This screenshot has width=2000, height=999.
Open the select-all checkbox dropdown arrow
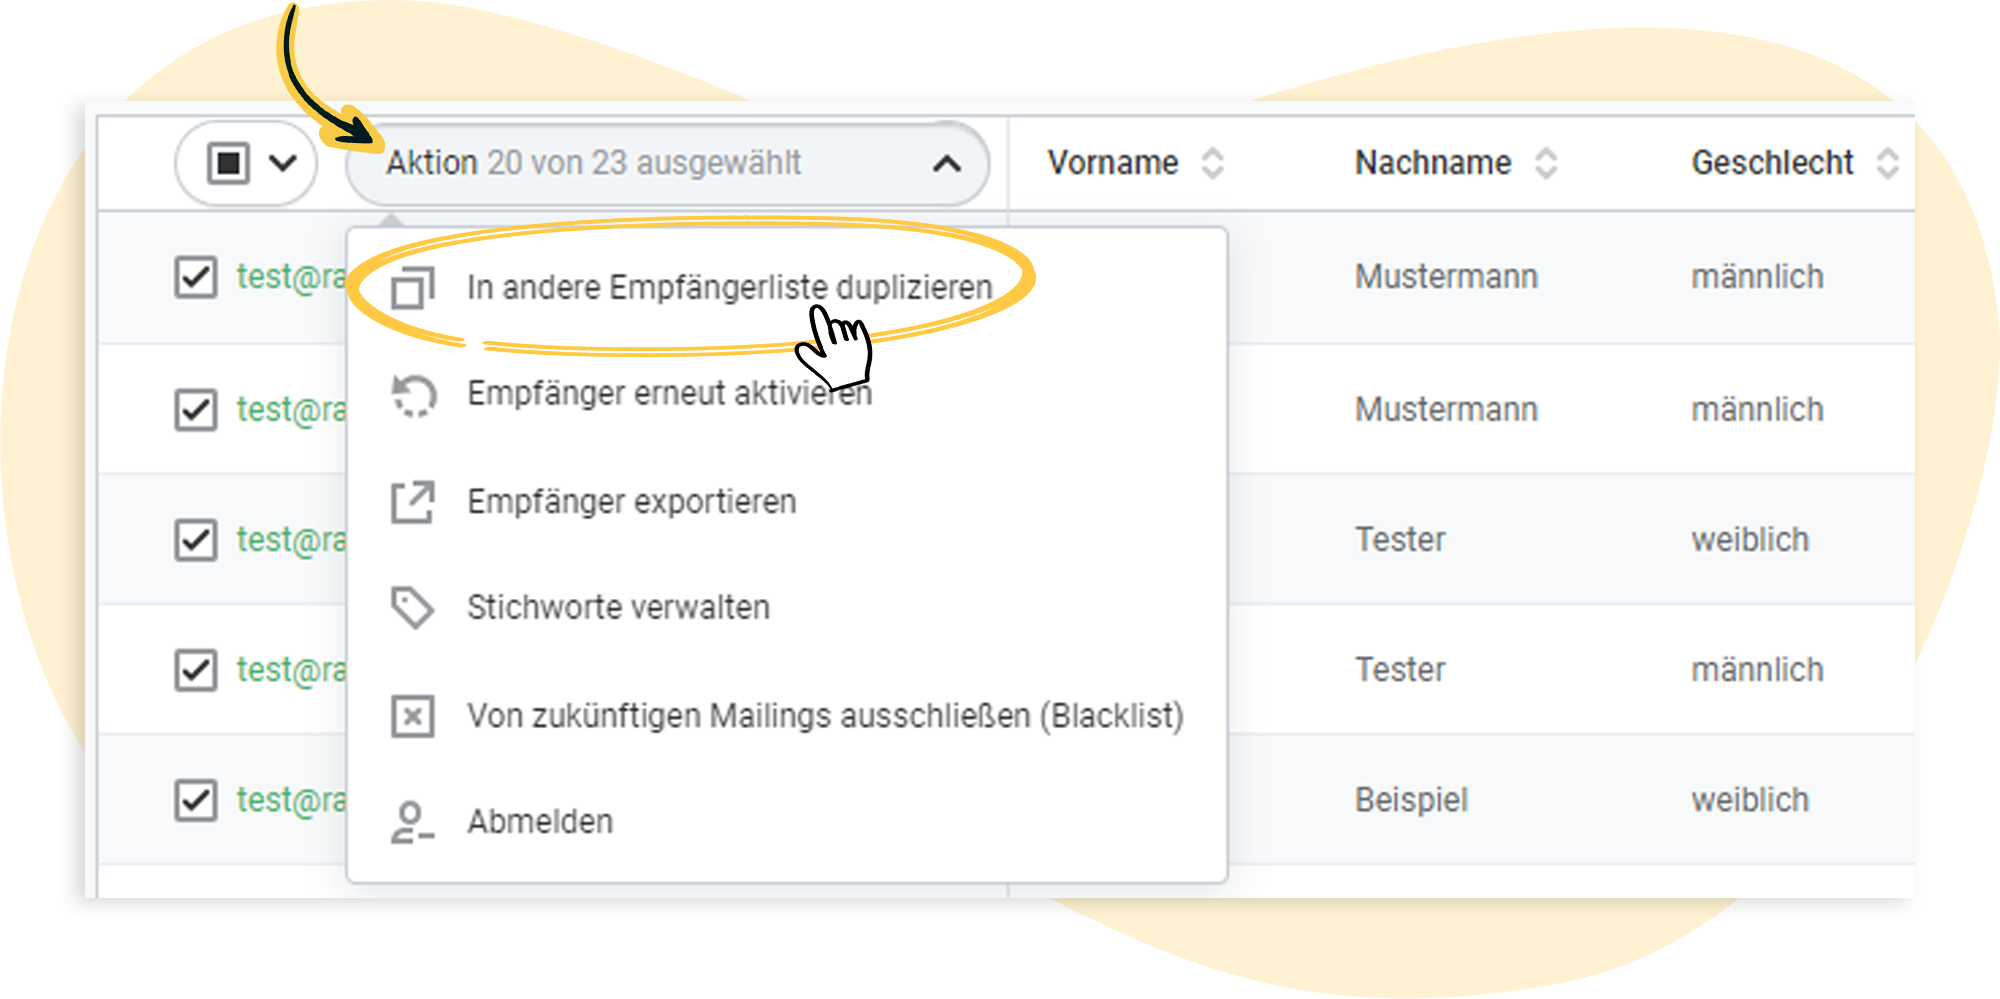pyautogui.click(x=284, y=163)
